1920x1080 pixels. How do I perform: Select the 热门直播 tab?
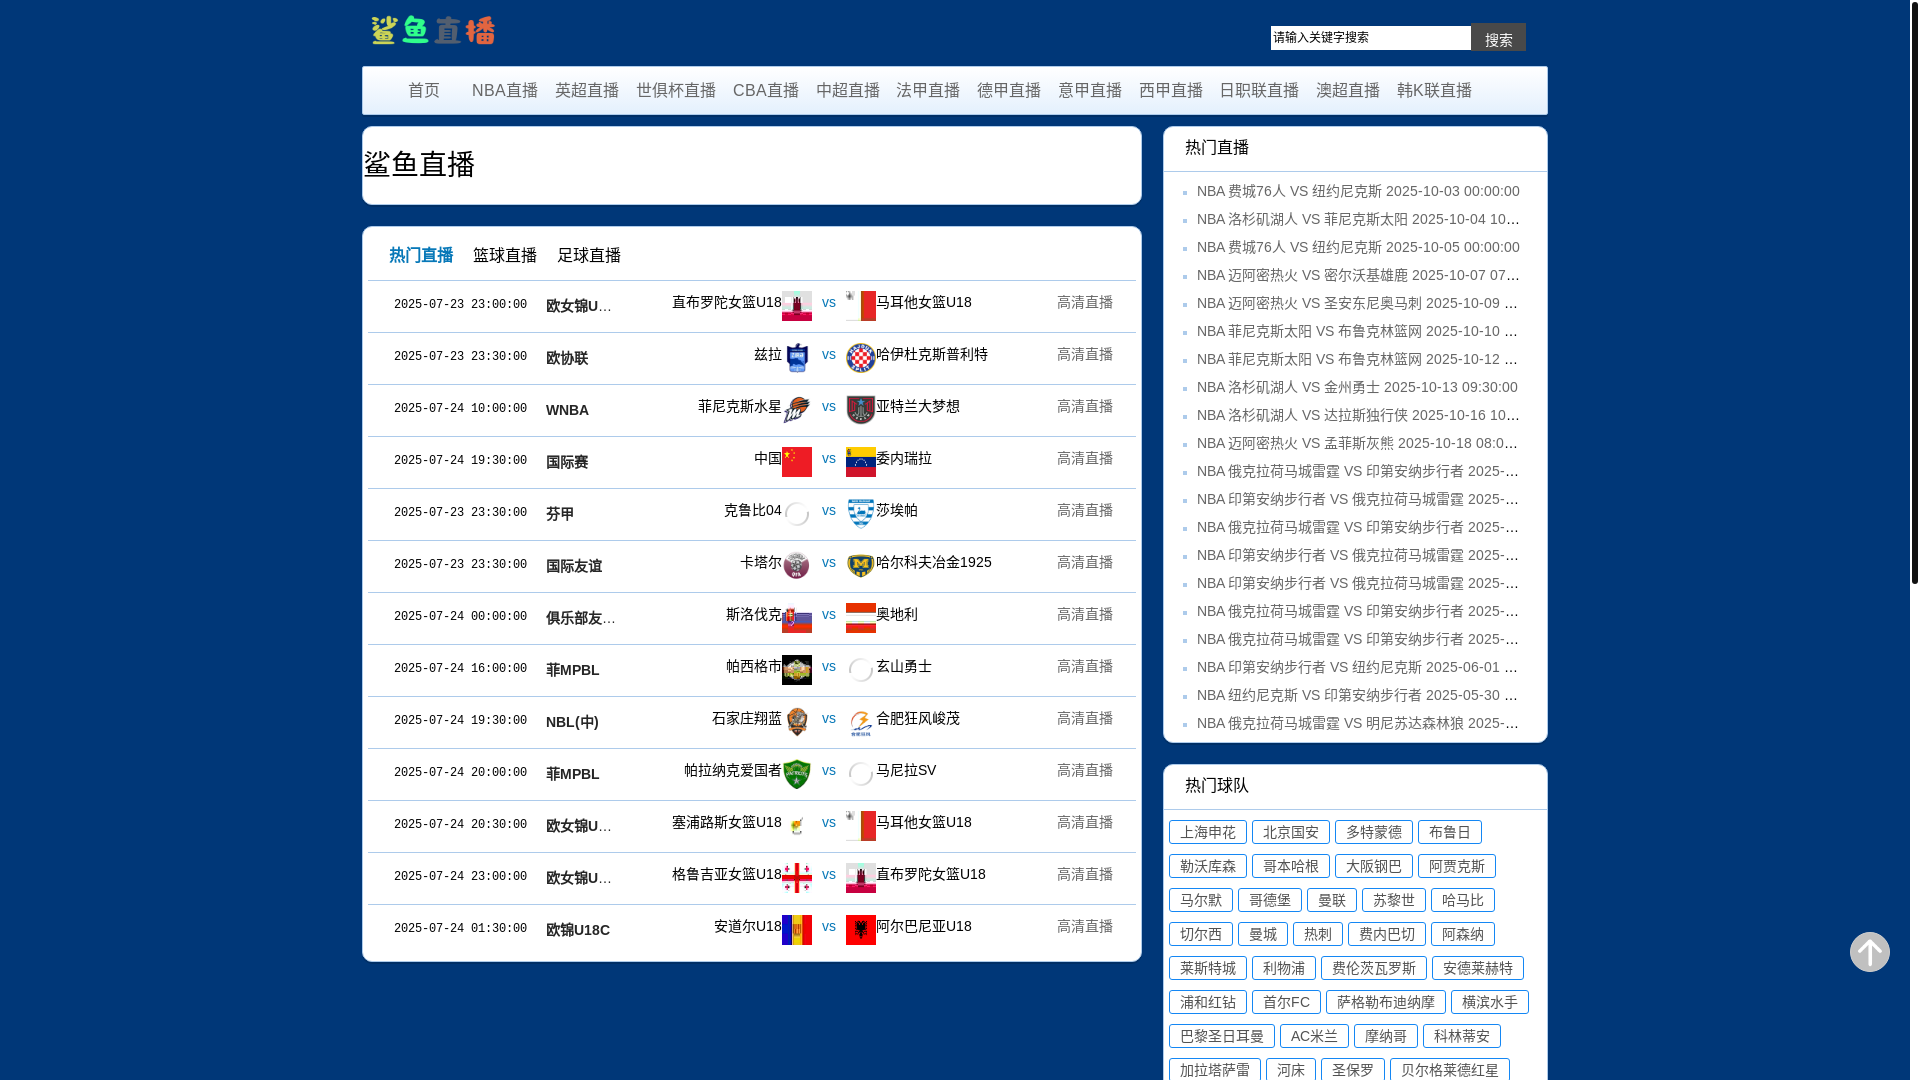[420, 256]
